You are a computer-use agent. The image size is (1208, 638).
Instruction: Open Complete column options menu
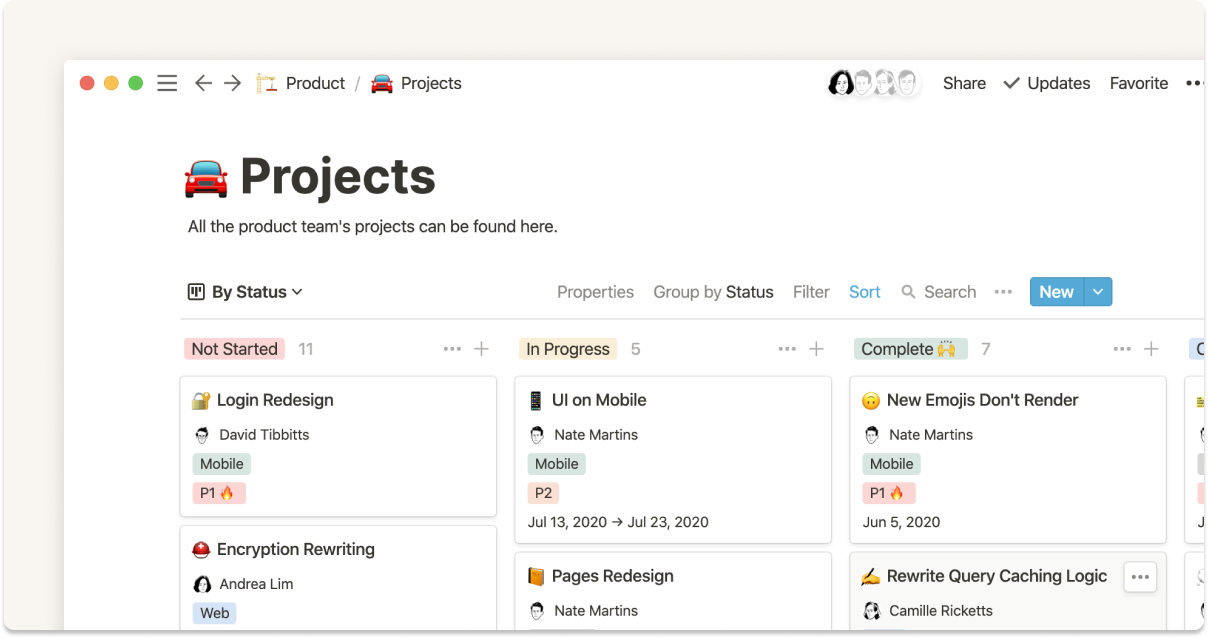(x=1122, y=349)
